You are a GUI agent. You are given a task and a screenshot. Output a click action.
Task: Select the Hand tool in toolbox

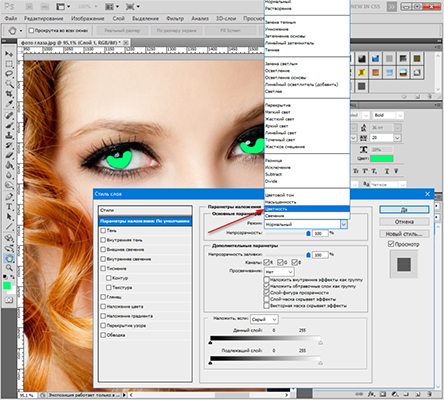point(9,258)
